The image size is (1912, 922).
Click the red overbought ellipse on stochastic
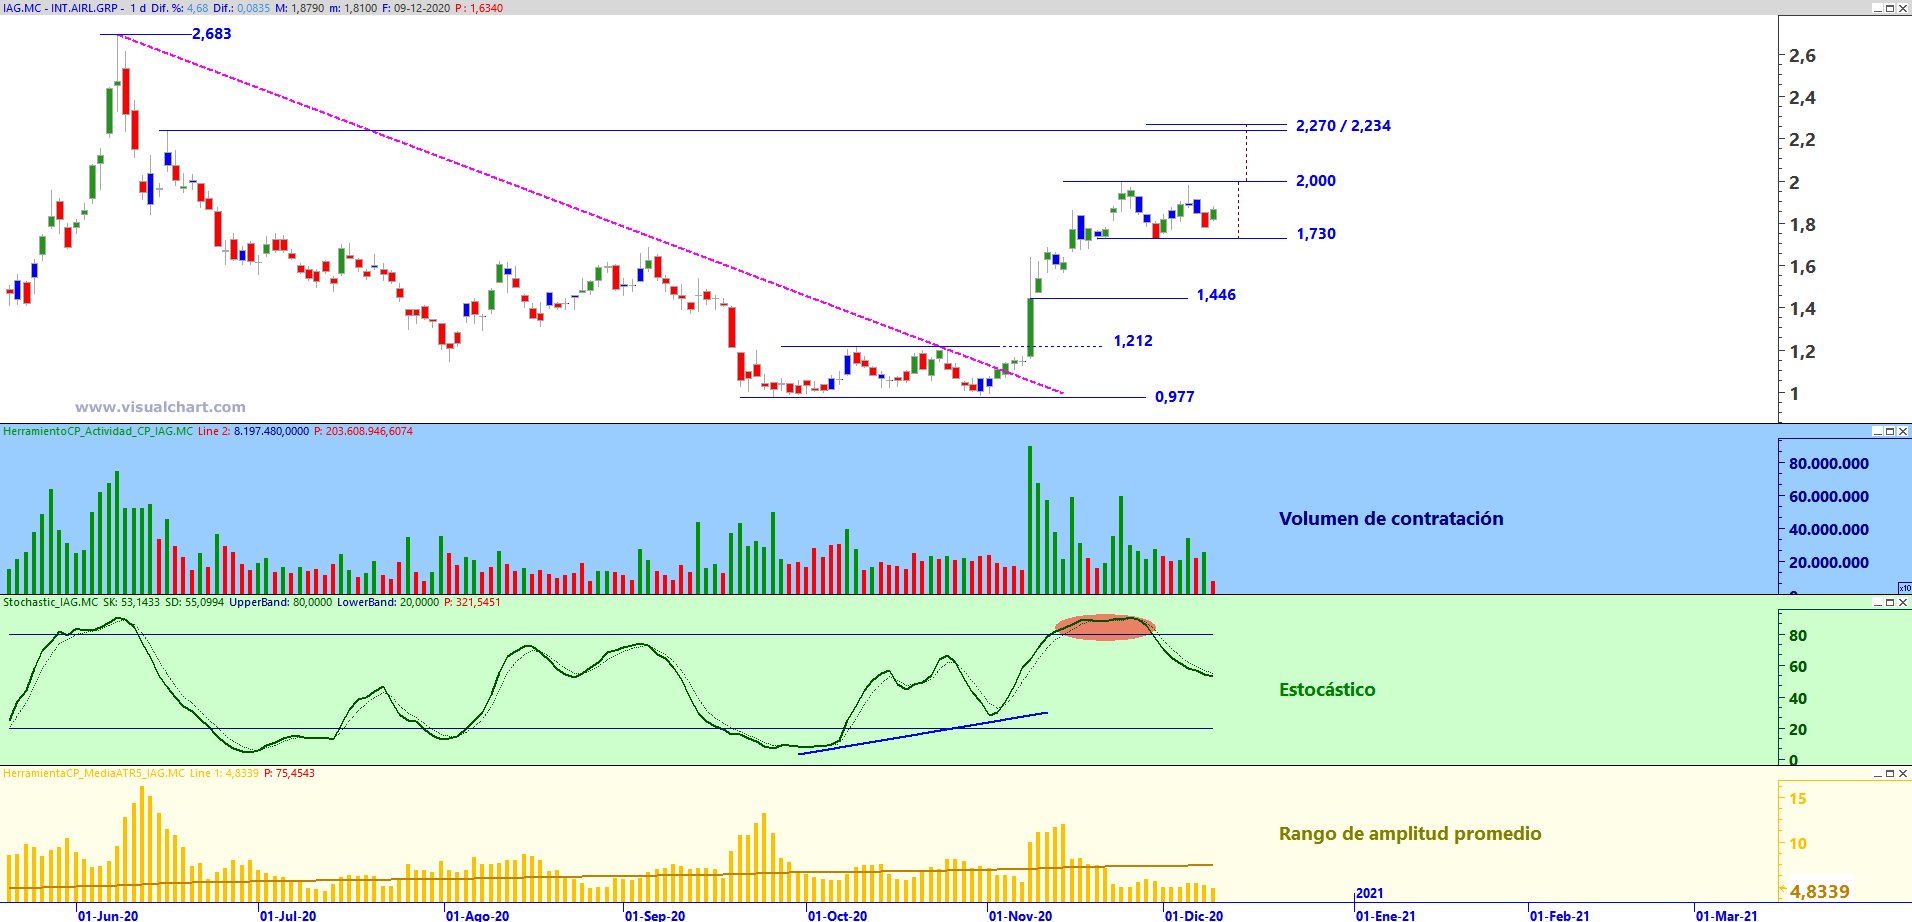[1105, 627]
